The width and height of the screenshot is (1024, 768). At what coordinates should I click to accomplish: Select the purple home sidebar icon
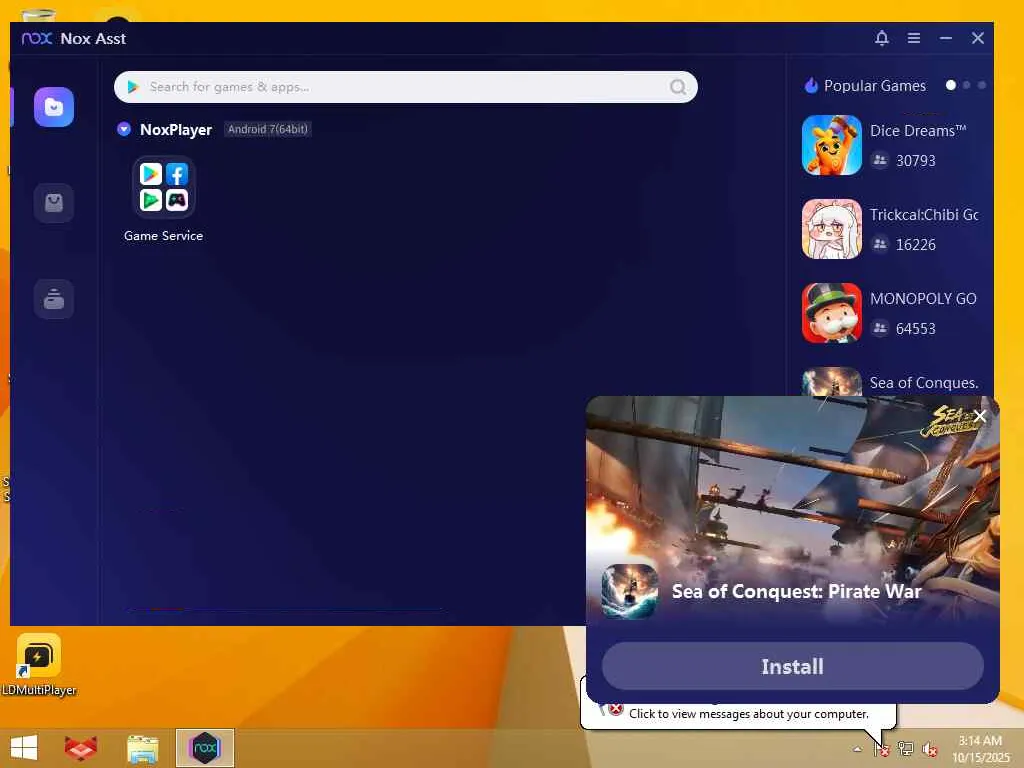(54, 106)
